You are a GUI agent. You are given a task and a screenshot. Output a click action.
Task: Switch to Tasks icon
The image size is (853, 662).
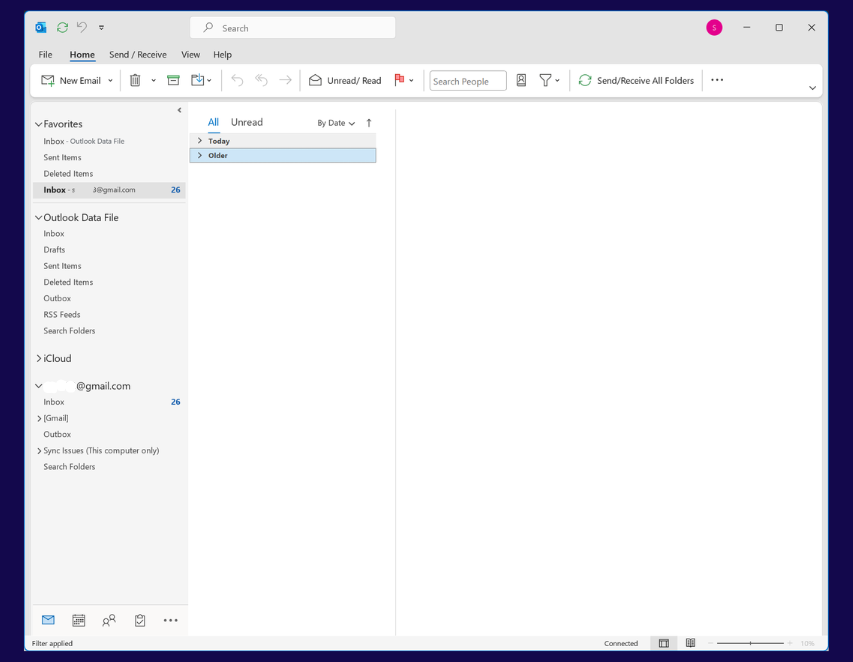[140, 620]
